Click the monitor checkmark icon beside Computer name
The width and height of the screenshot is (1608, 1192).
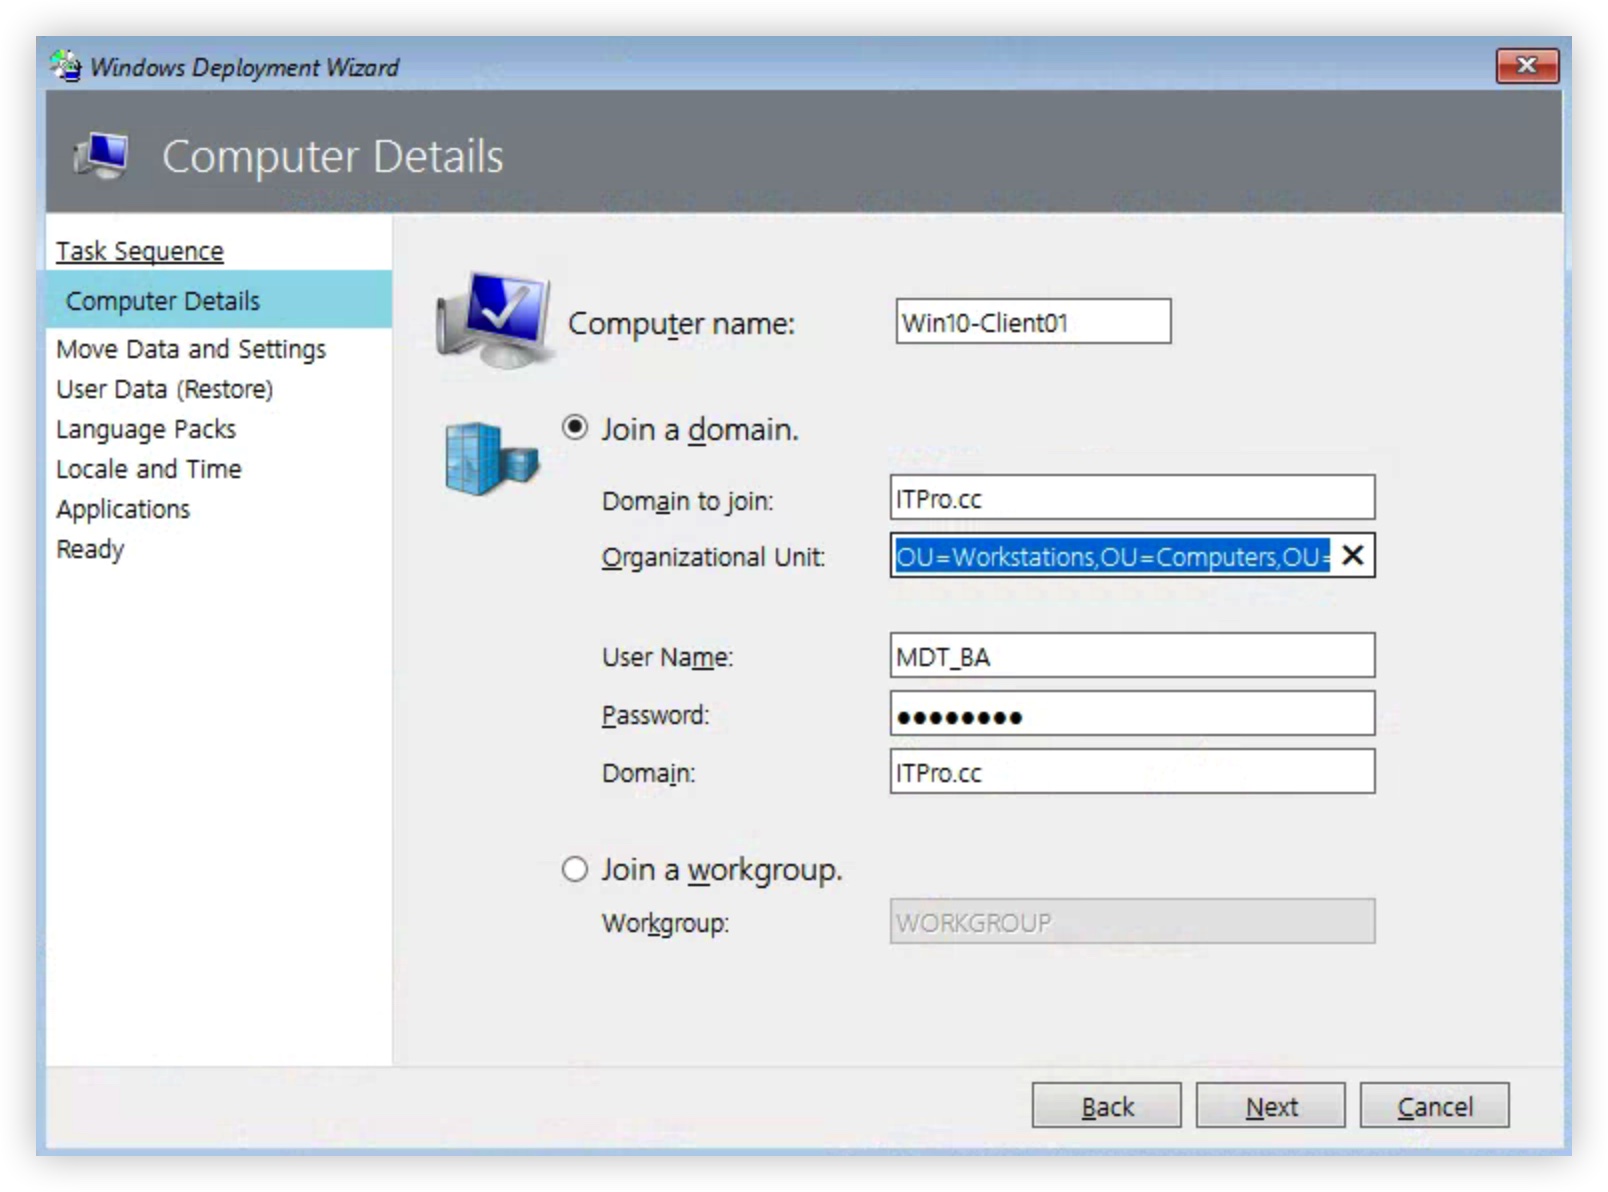[x=494, y=318]
